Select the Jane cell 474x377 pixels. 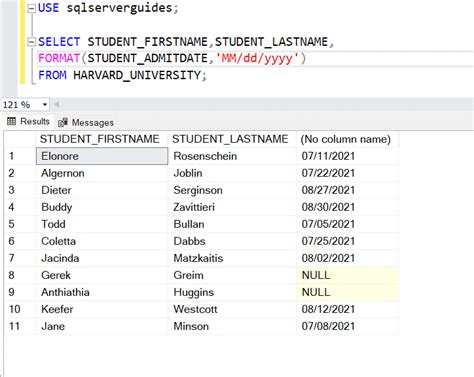[102, 326]
